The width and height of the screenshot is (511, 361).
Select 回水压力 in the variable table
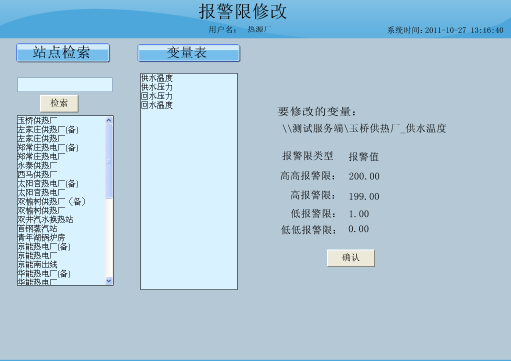click(157, 96)
